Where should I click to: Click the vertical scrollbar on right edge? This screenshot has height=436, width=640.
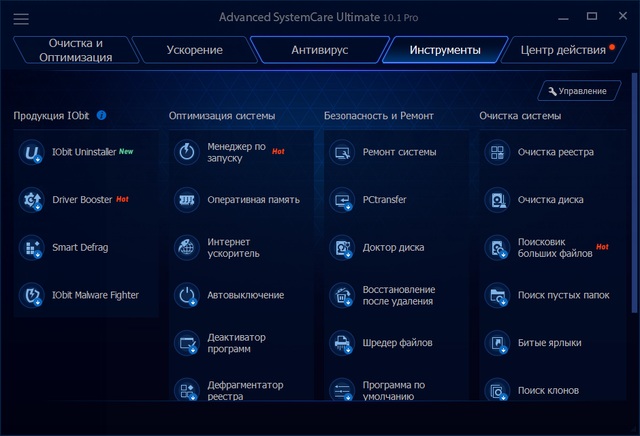635,200
